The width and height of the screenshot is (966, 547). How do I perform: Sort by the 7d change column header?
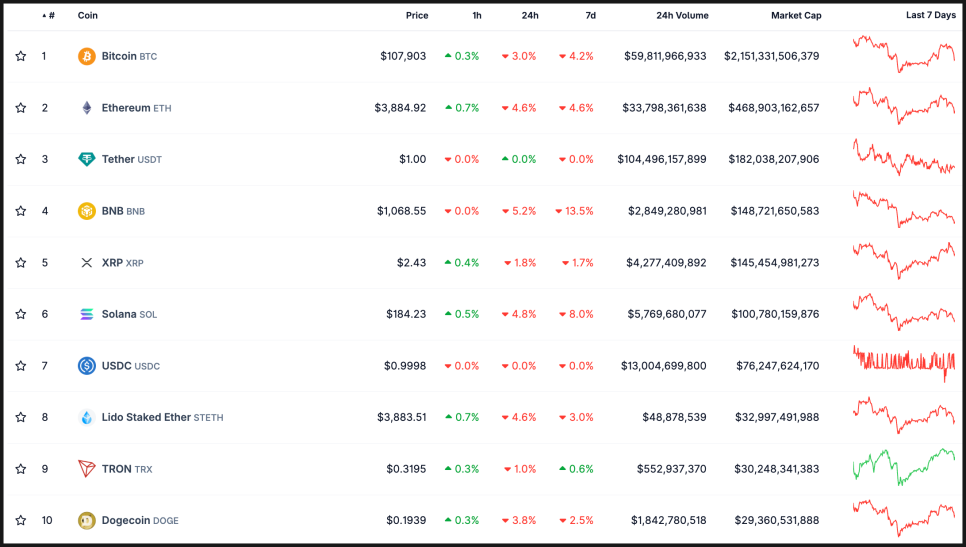[590, 16]
